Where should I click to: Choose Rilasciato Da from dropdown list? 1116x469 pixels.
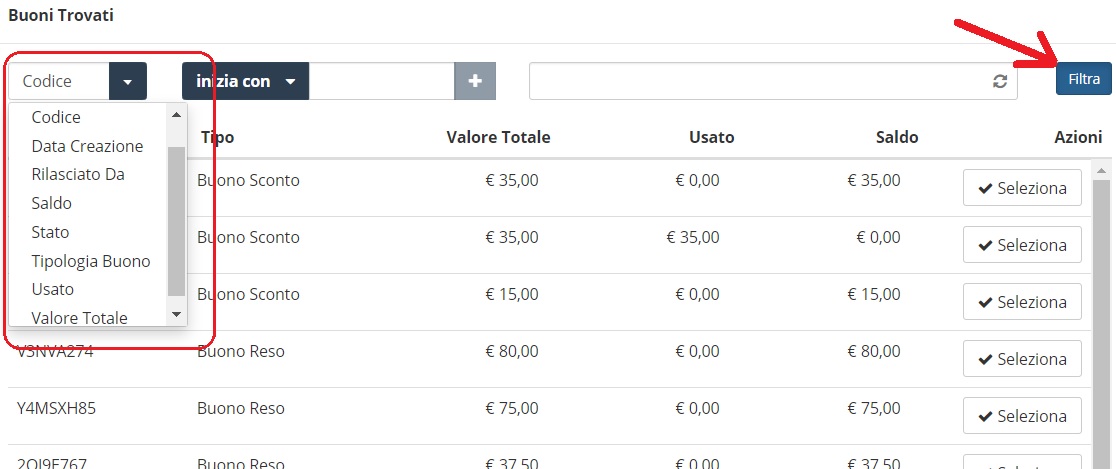point(78,174)
